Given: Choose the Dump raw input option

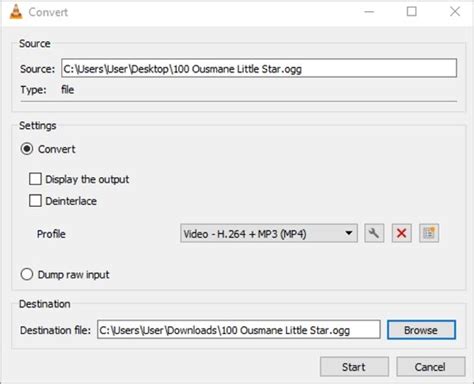Looking at the screenshot, I should click(x=27, y=274).
